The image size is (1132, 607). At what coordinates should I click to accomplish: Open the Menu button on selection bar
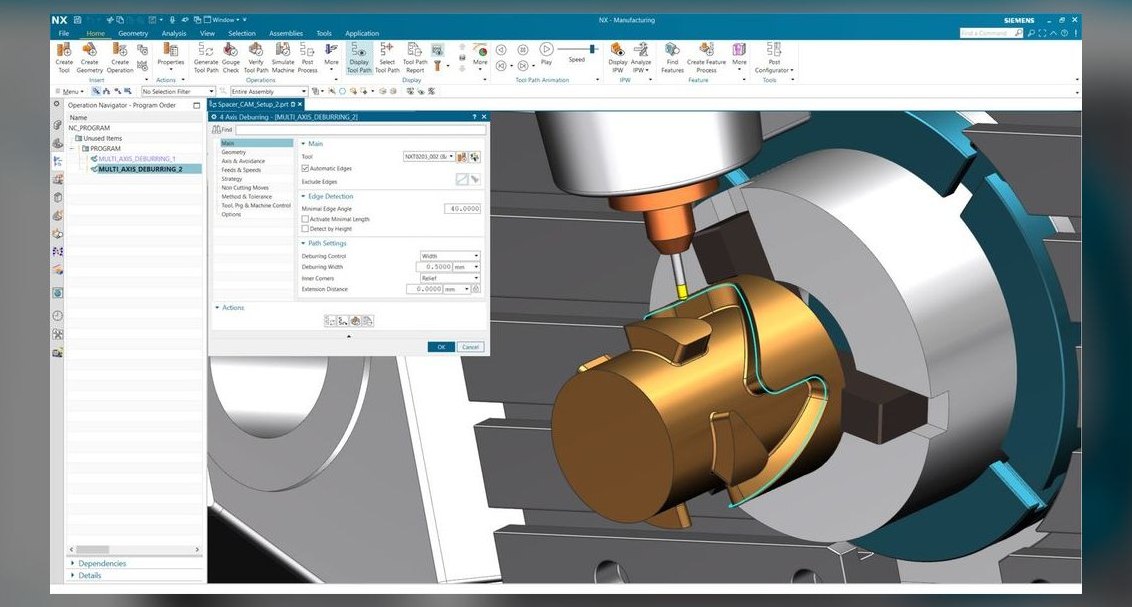click(x=70, y=92)
